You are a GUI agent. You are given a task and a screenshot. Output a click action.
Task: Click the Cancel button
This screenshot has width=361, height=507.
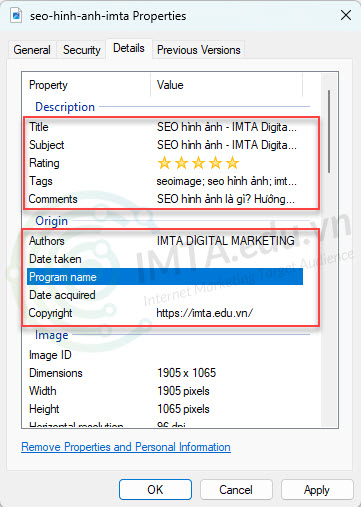(x=236, y=490)
